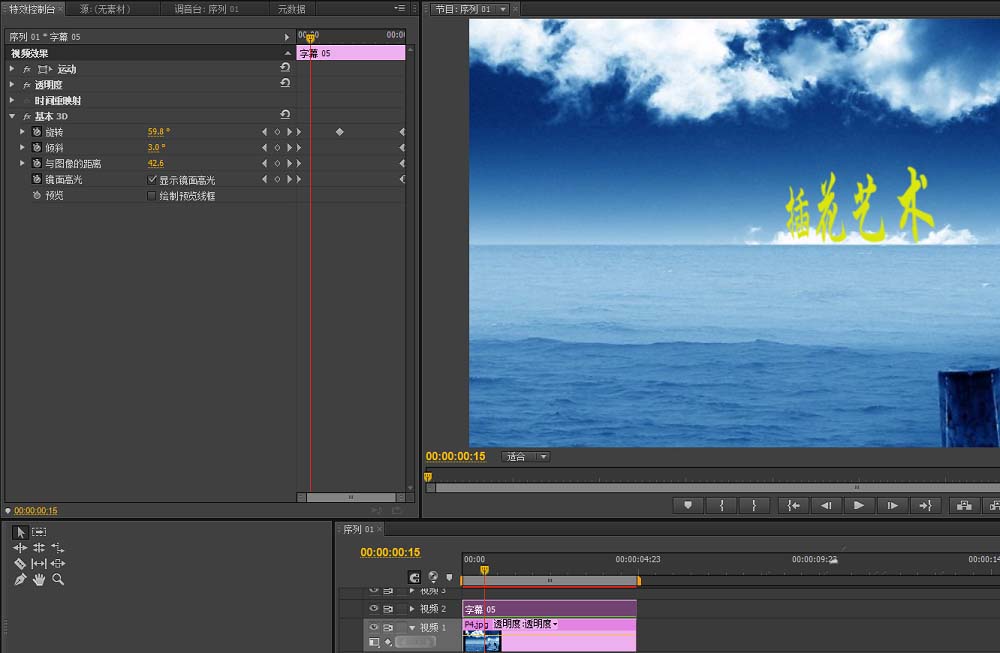Click the 字幕 05 clip on timeline
The image size is (1000, 653).
tap(548, 609)
